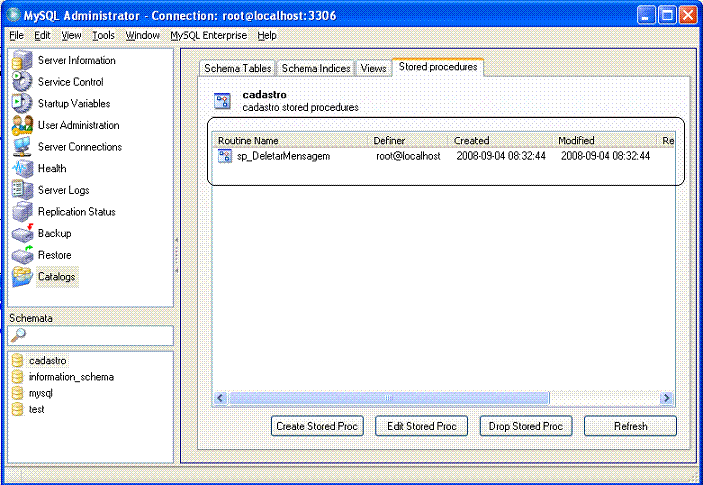
Task: Click the Edit Stored Proc button
Action: [x=421, y=426]
